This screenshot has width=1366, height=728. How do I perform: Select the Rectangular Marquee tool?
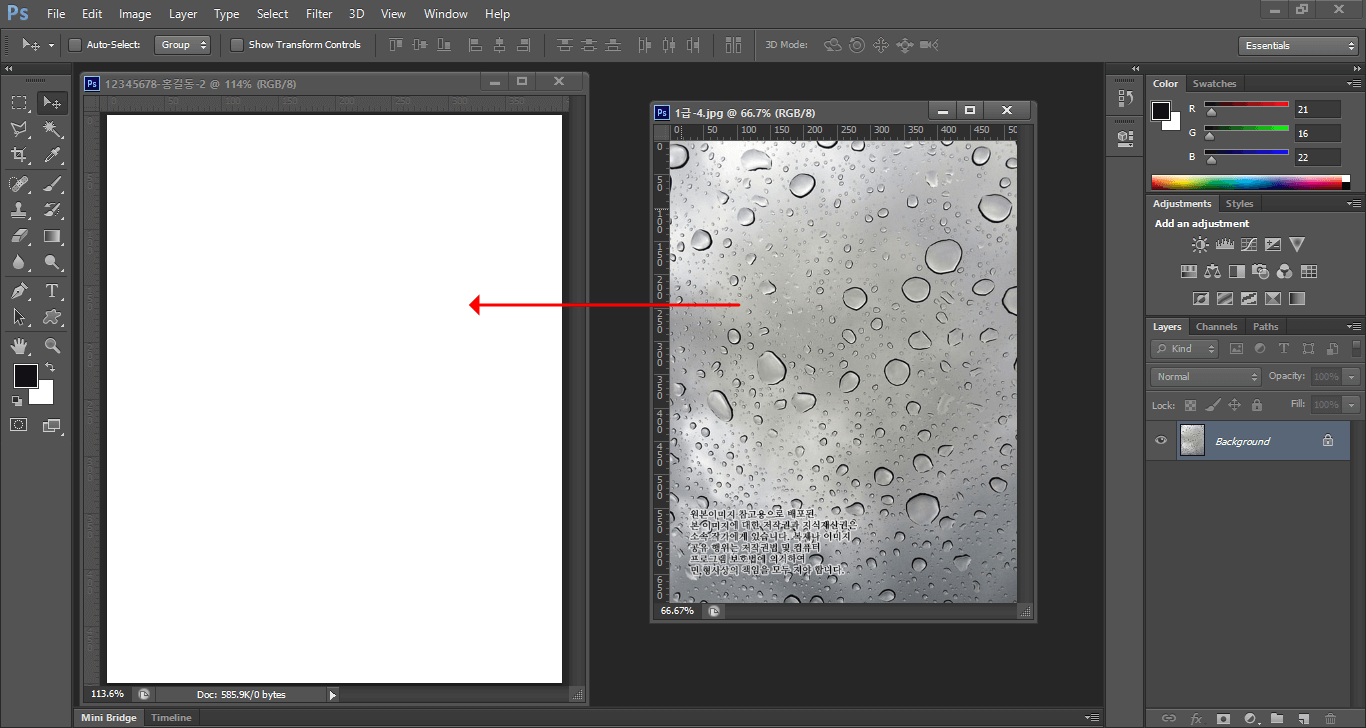click(x=19, y=103)
